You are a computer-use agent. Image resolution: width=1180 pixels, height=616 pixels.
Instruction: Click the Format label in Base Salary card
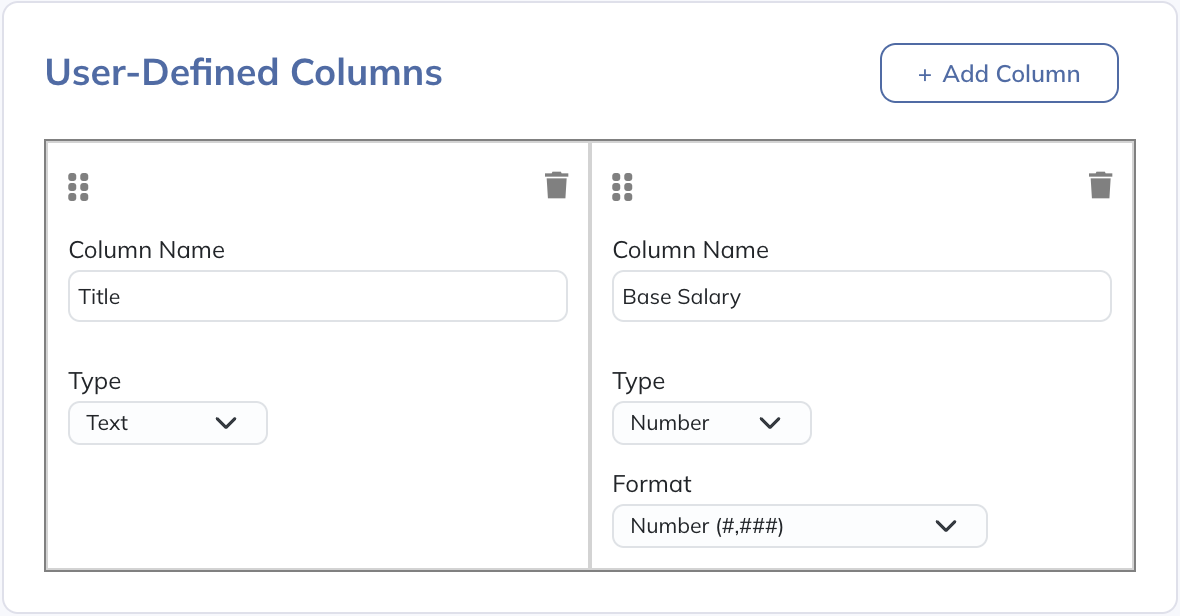(652, 484)
